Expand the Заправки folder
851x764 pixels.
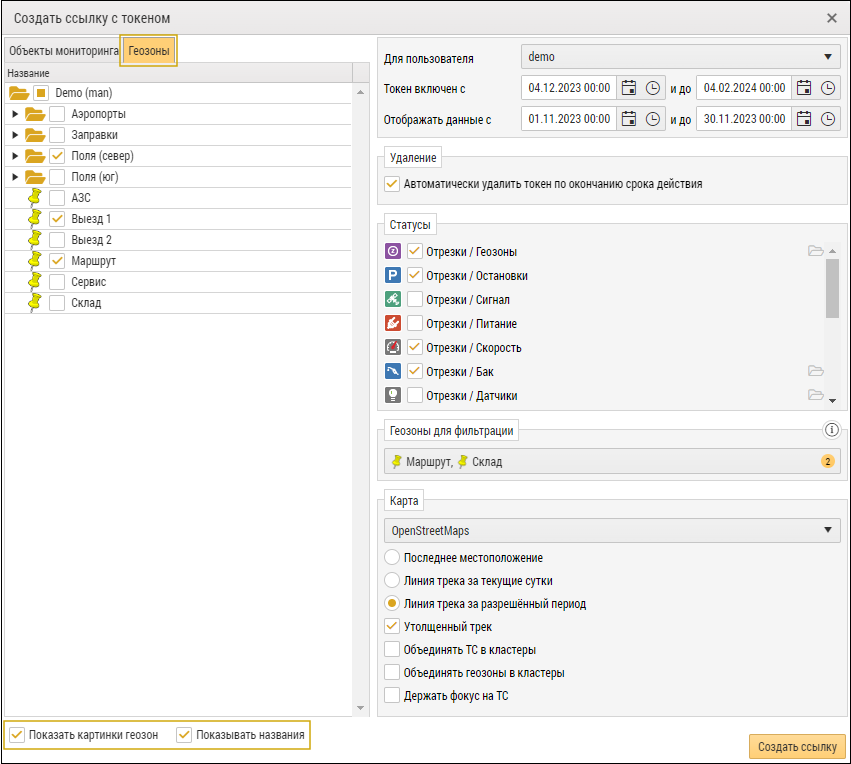(15, 135)
